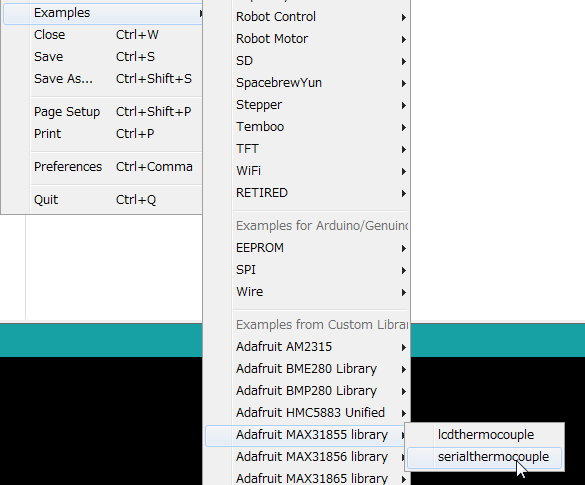Expand the SPI examples entry
This screenshot has width=585, height=485.
click(x=308, y=270)
